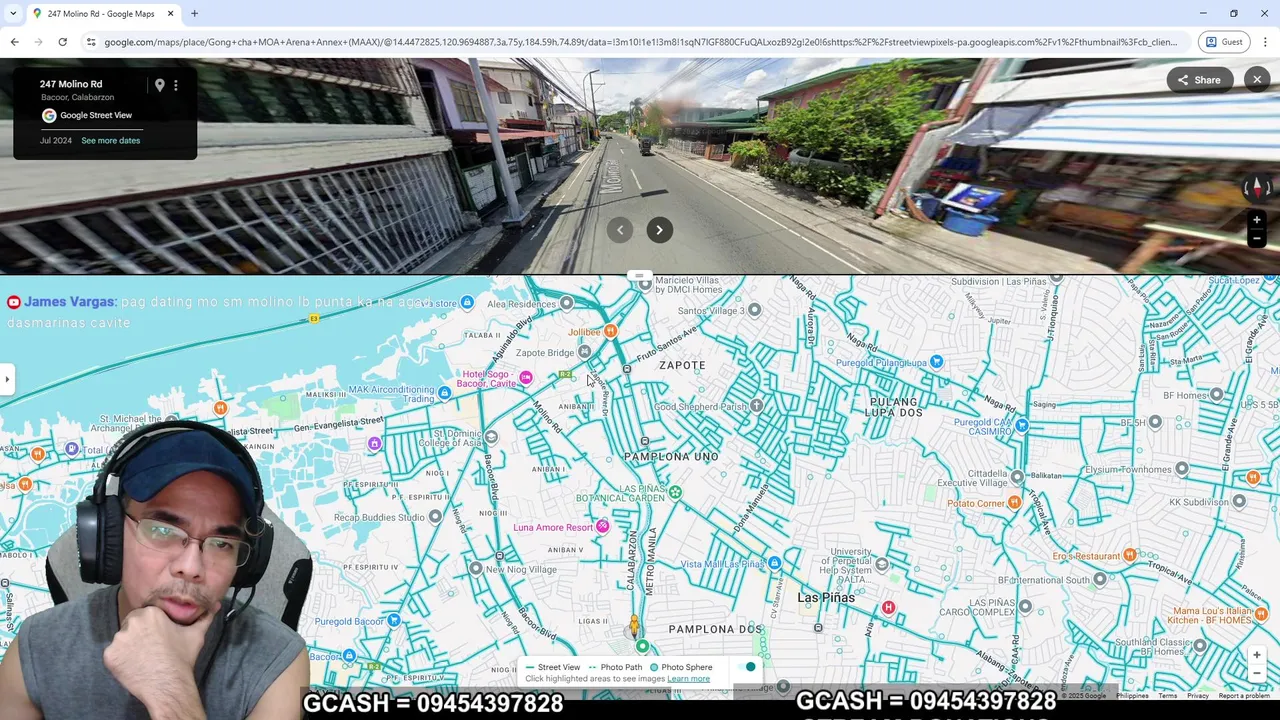
Task: Click the Terms link in map footer
Action: (1167, 696)
